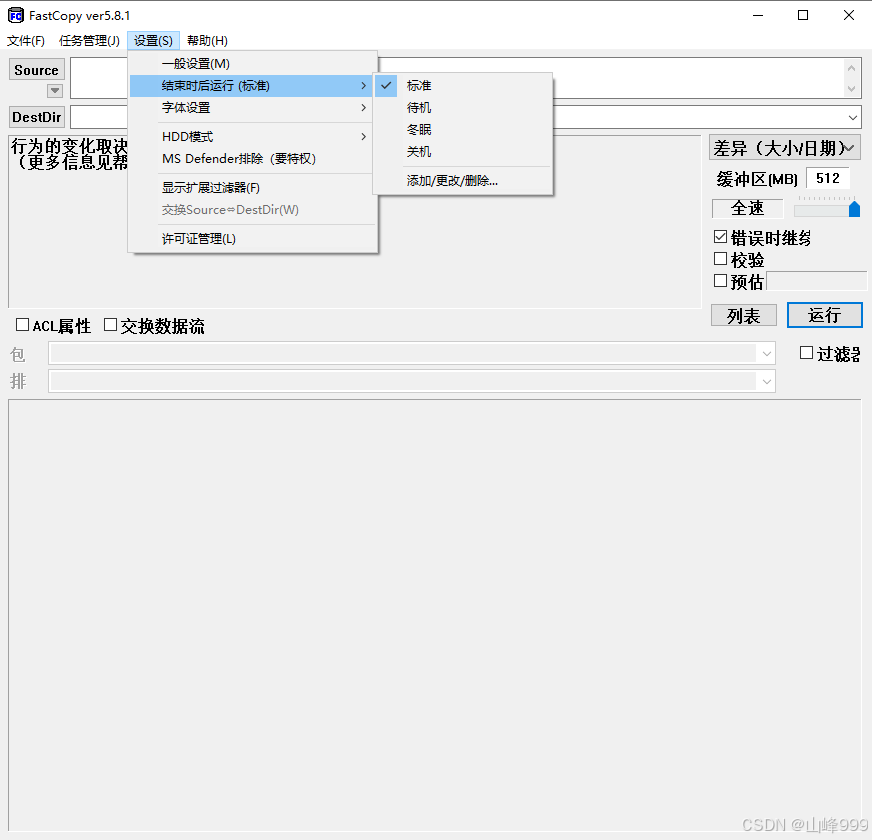Minimize the FastCopy window
Viewport: 872px width, 840px height.
tap(757, 16)
